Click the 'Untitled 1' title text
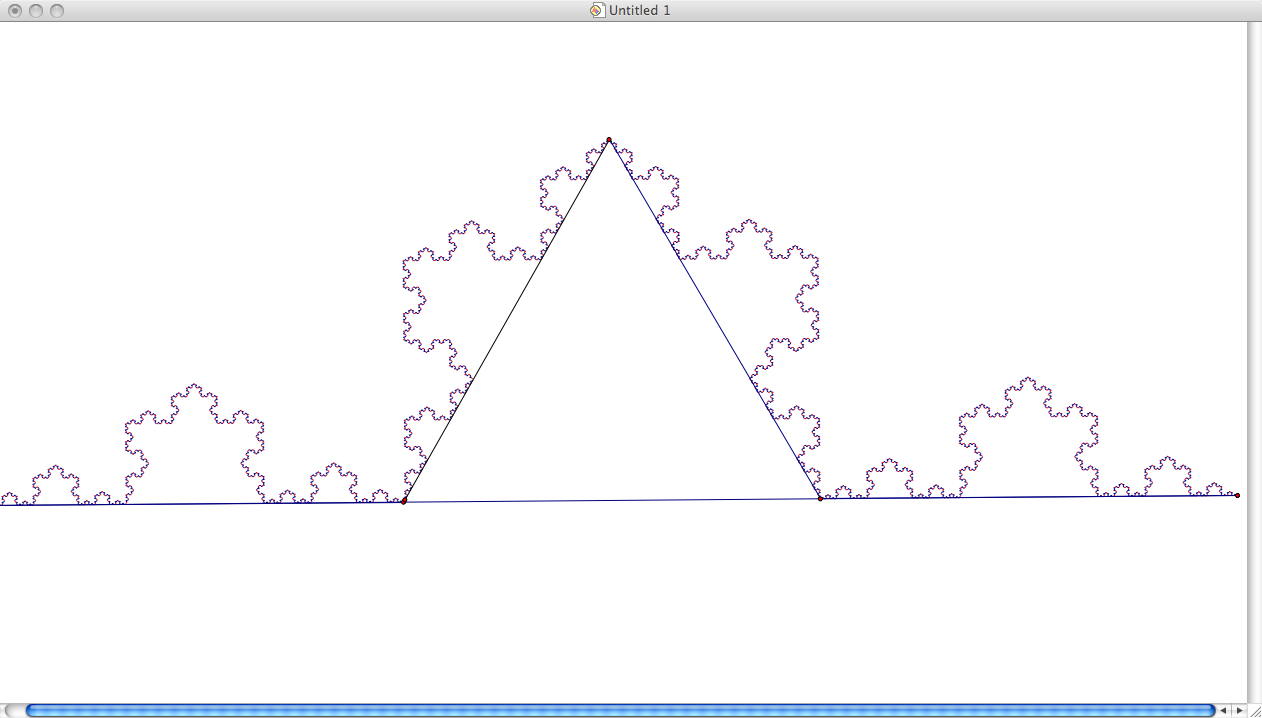This screenshot has width=1262, height=718. point(638,10)
